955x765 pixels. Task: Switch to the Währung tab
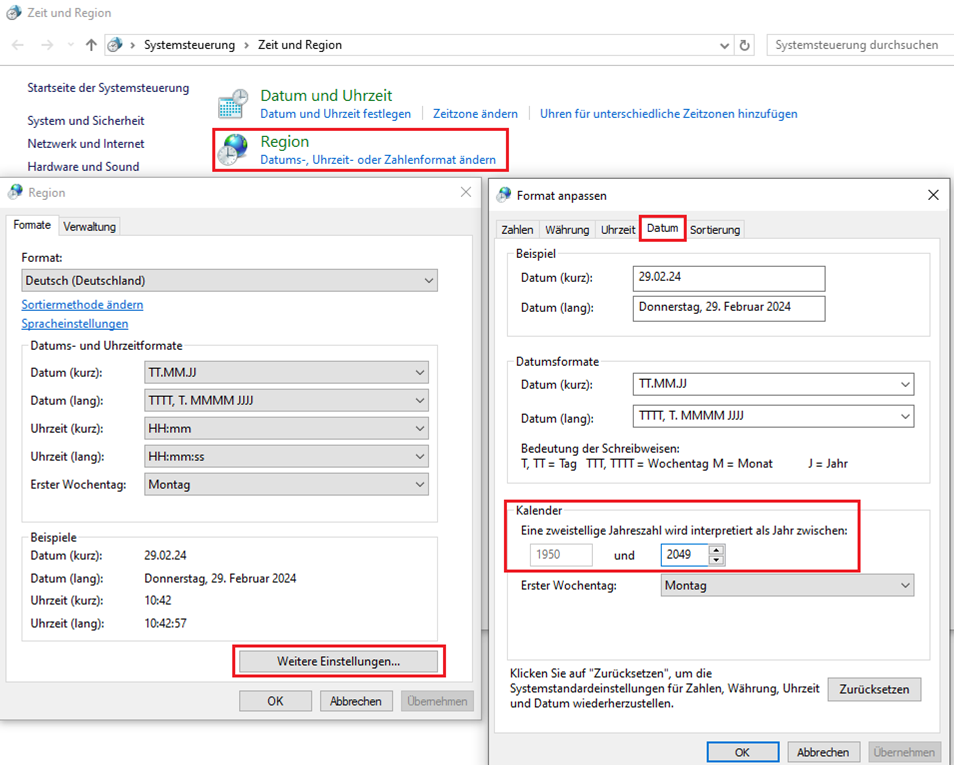pos(567,230)
